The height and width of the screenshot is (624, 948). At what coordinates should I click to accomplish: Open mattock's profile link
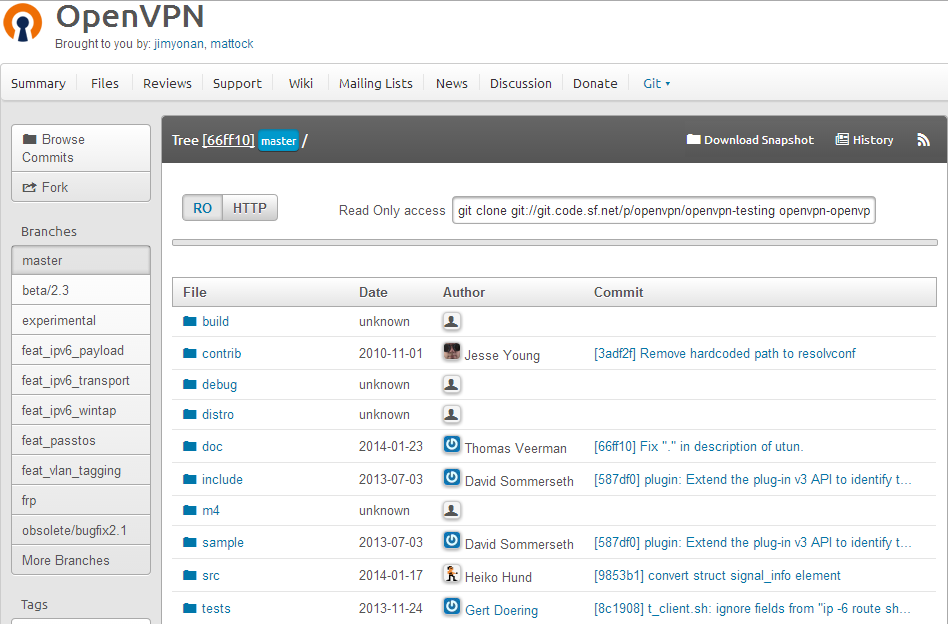point(232,44)
